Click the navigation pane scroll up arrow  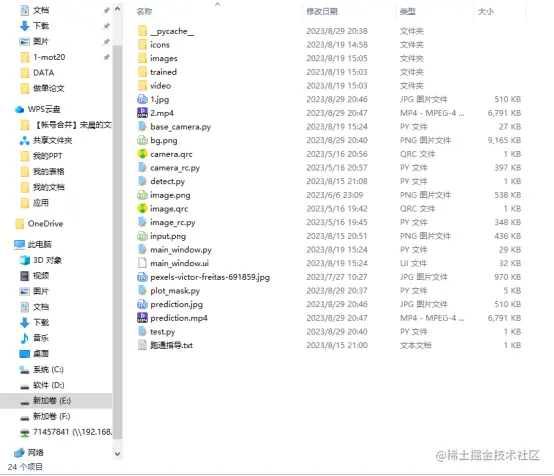(118, 9)
